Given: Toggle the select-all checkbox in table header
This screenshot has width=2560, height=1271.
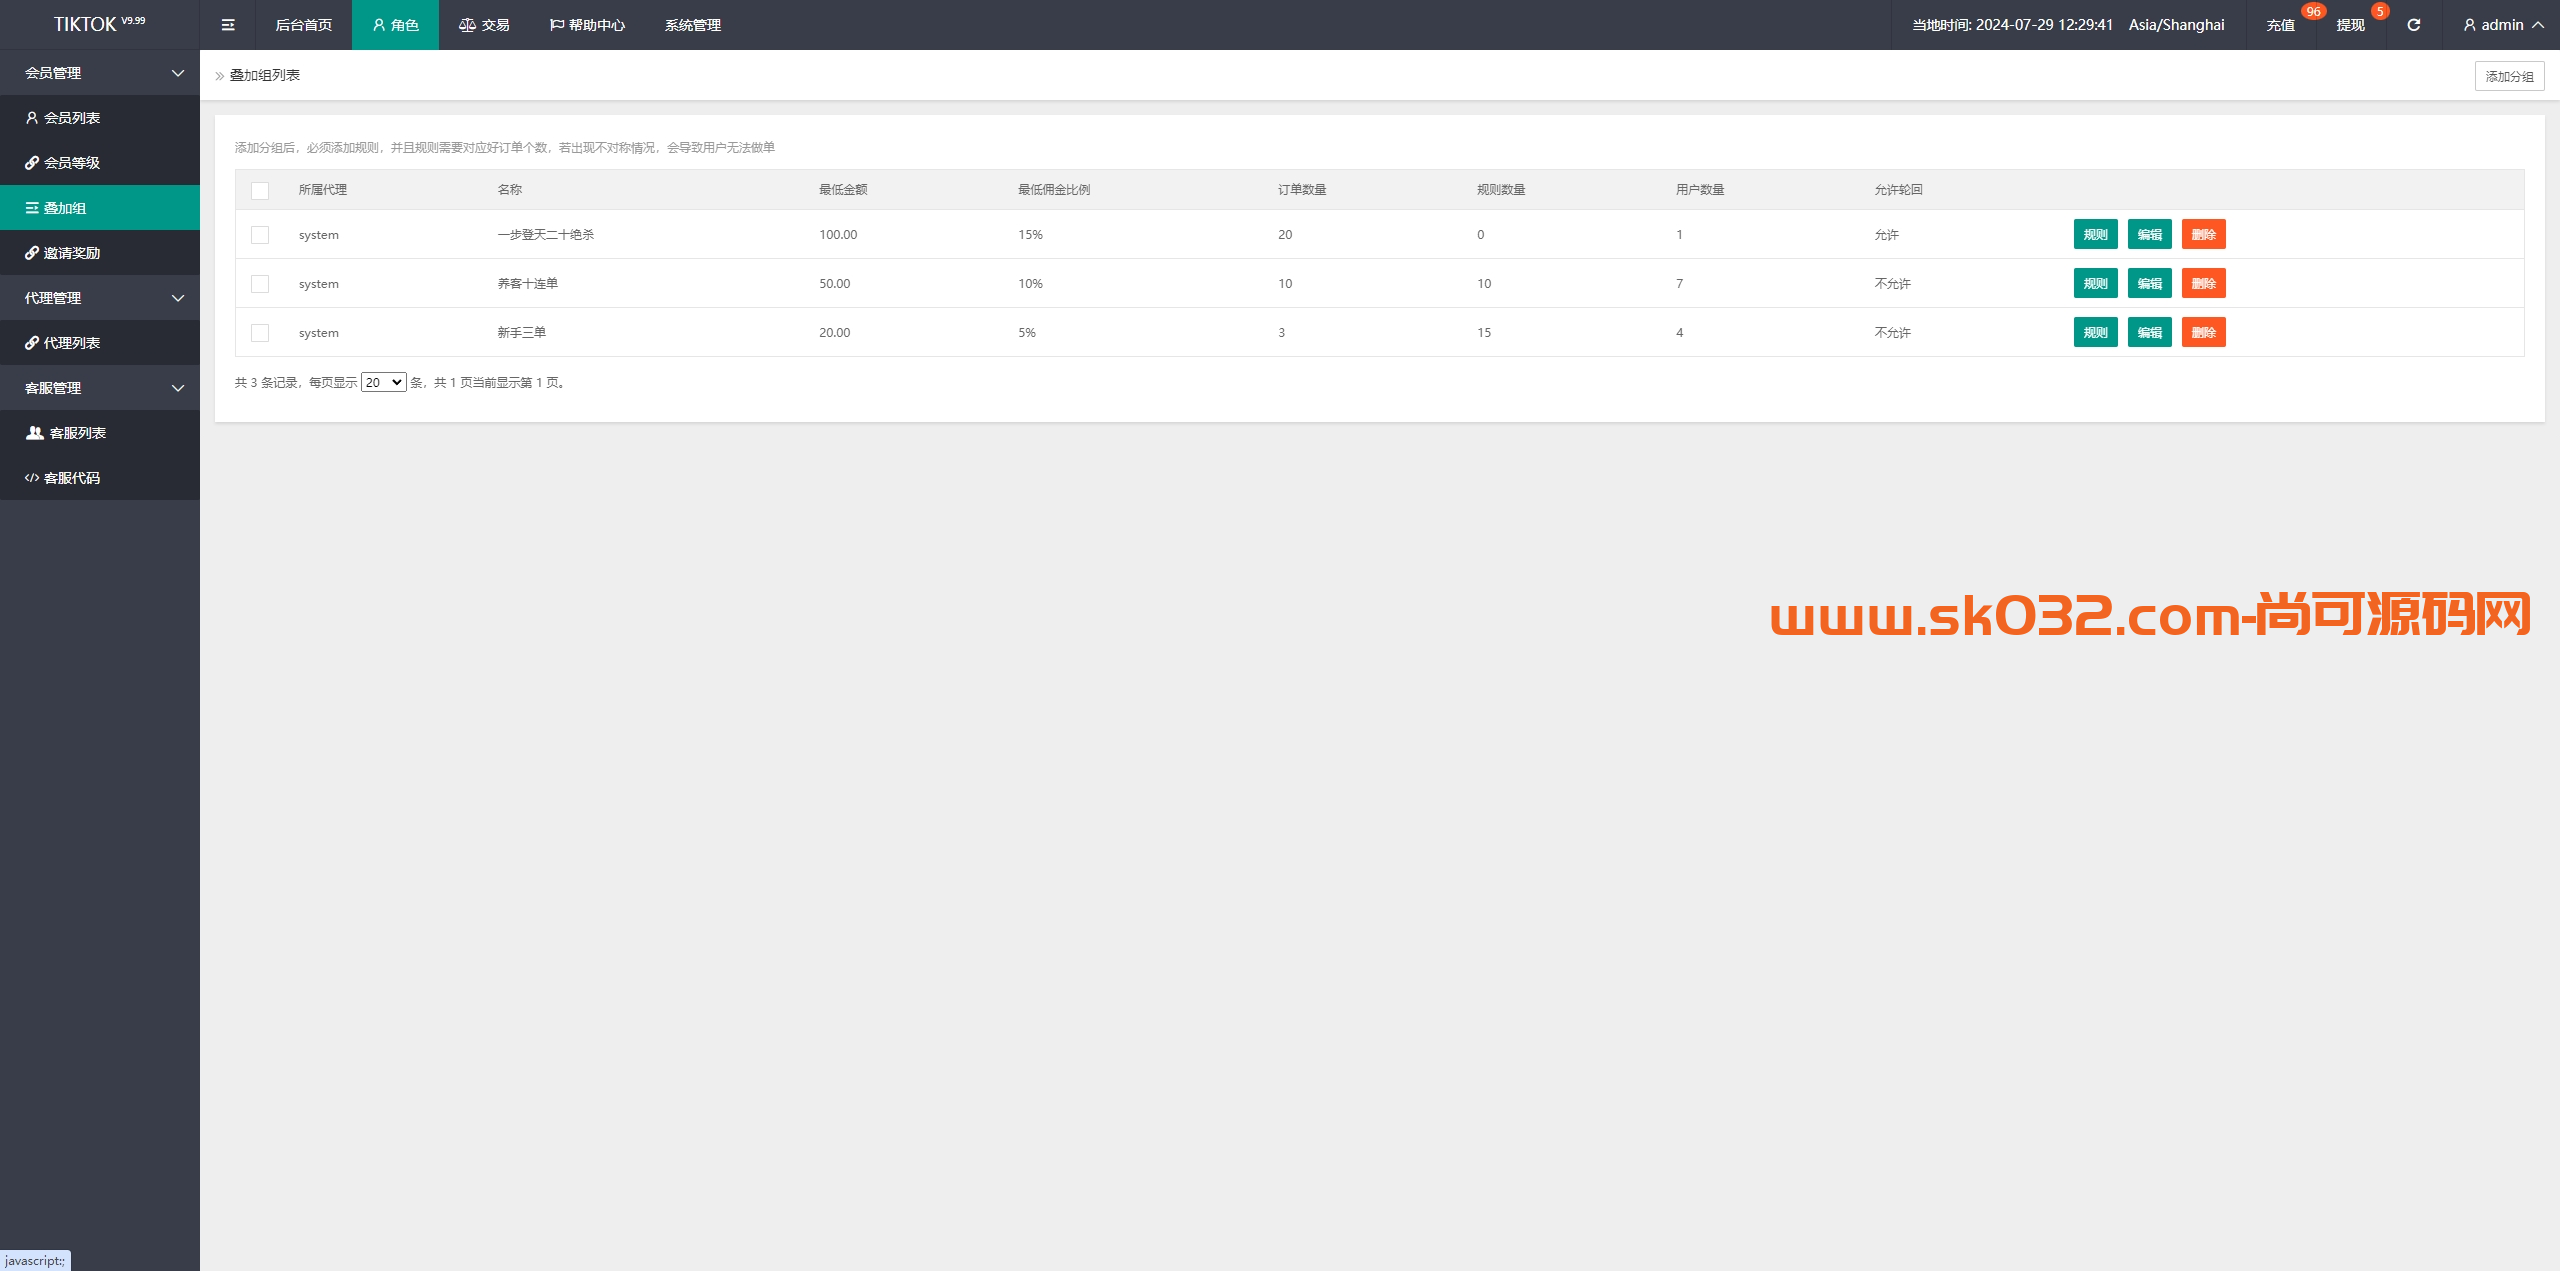Looking at the screenshot, I should click(x=260, y=190).
